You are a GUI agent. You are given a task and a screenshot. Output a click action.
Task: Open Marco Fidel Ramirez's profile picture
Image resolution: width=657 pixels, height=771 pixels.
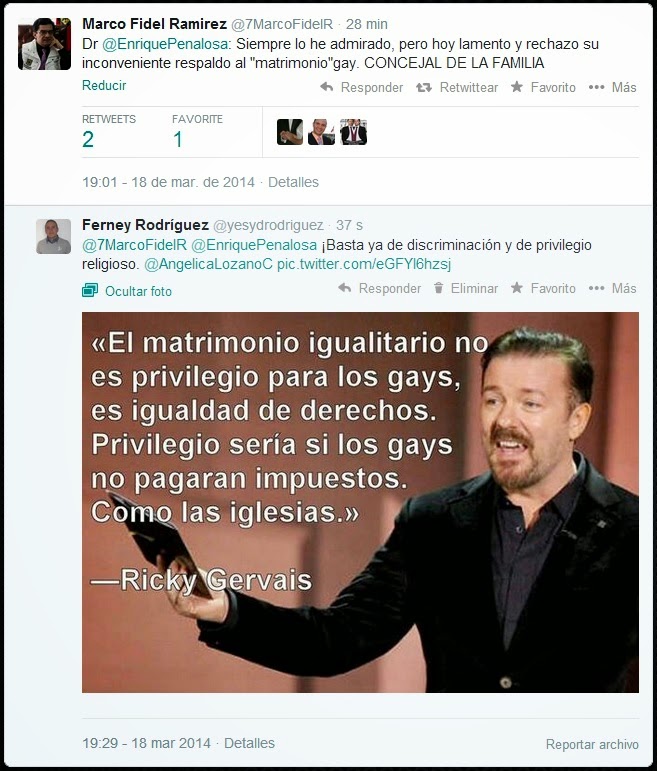[44, 44]
